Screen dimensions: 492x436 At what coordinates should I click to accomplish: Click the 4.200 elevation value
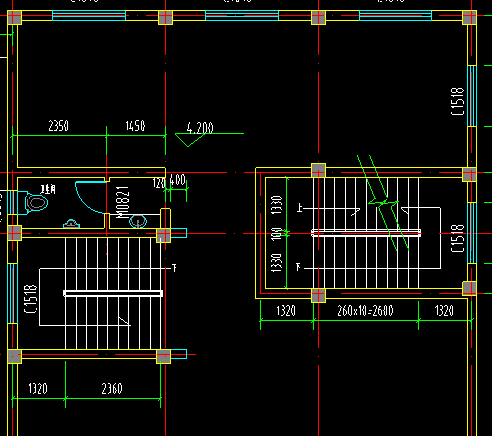200,128
